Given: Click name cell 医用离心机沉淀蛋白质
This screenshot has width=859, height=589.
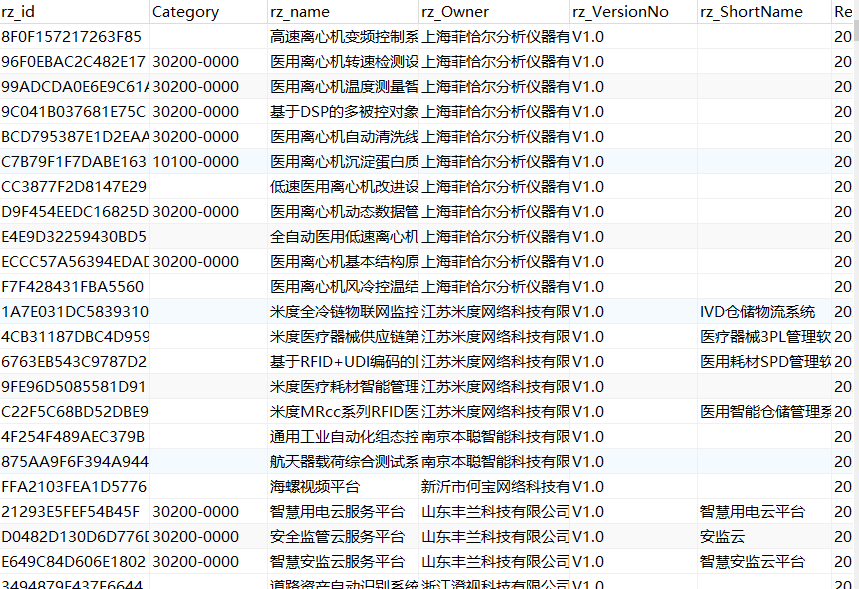Looking at the screenshot, I should [x=343, y=162].
